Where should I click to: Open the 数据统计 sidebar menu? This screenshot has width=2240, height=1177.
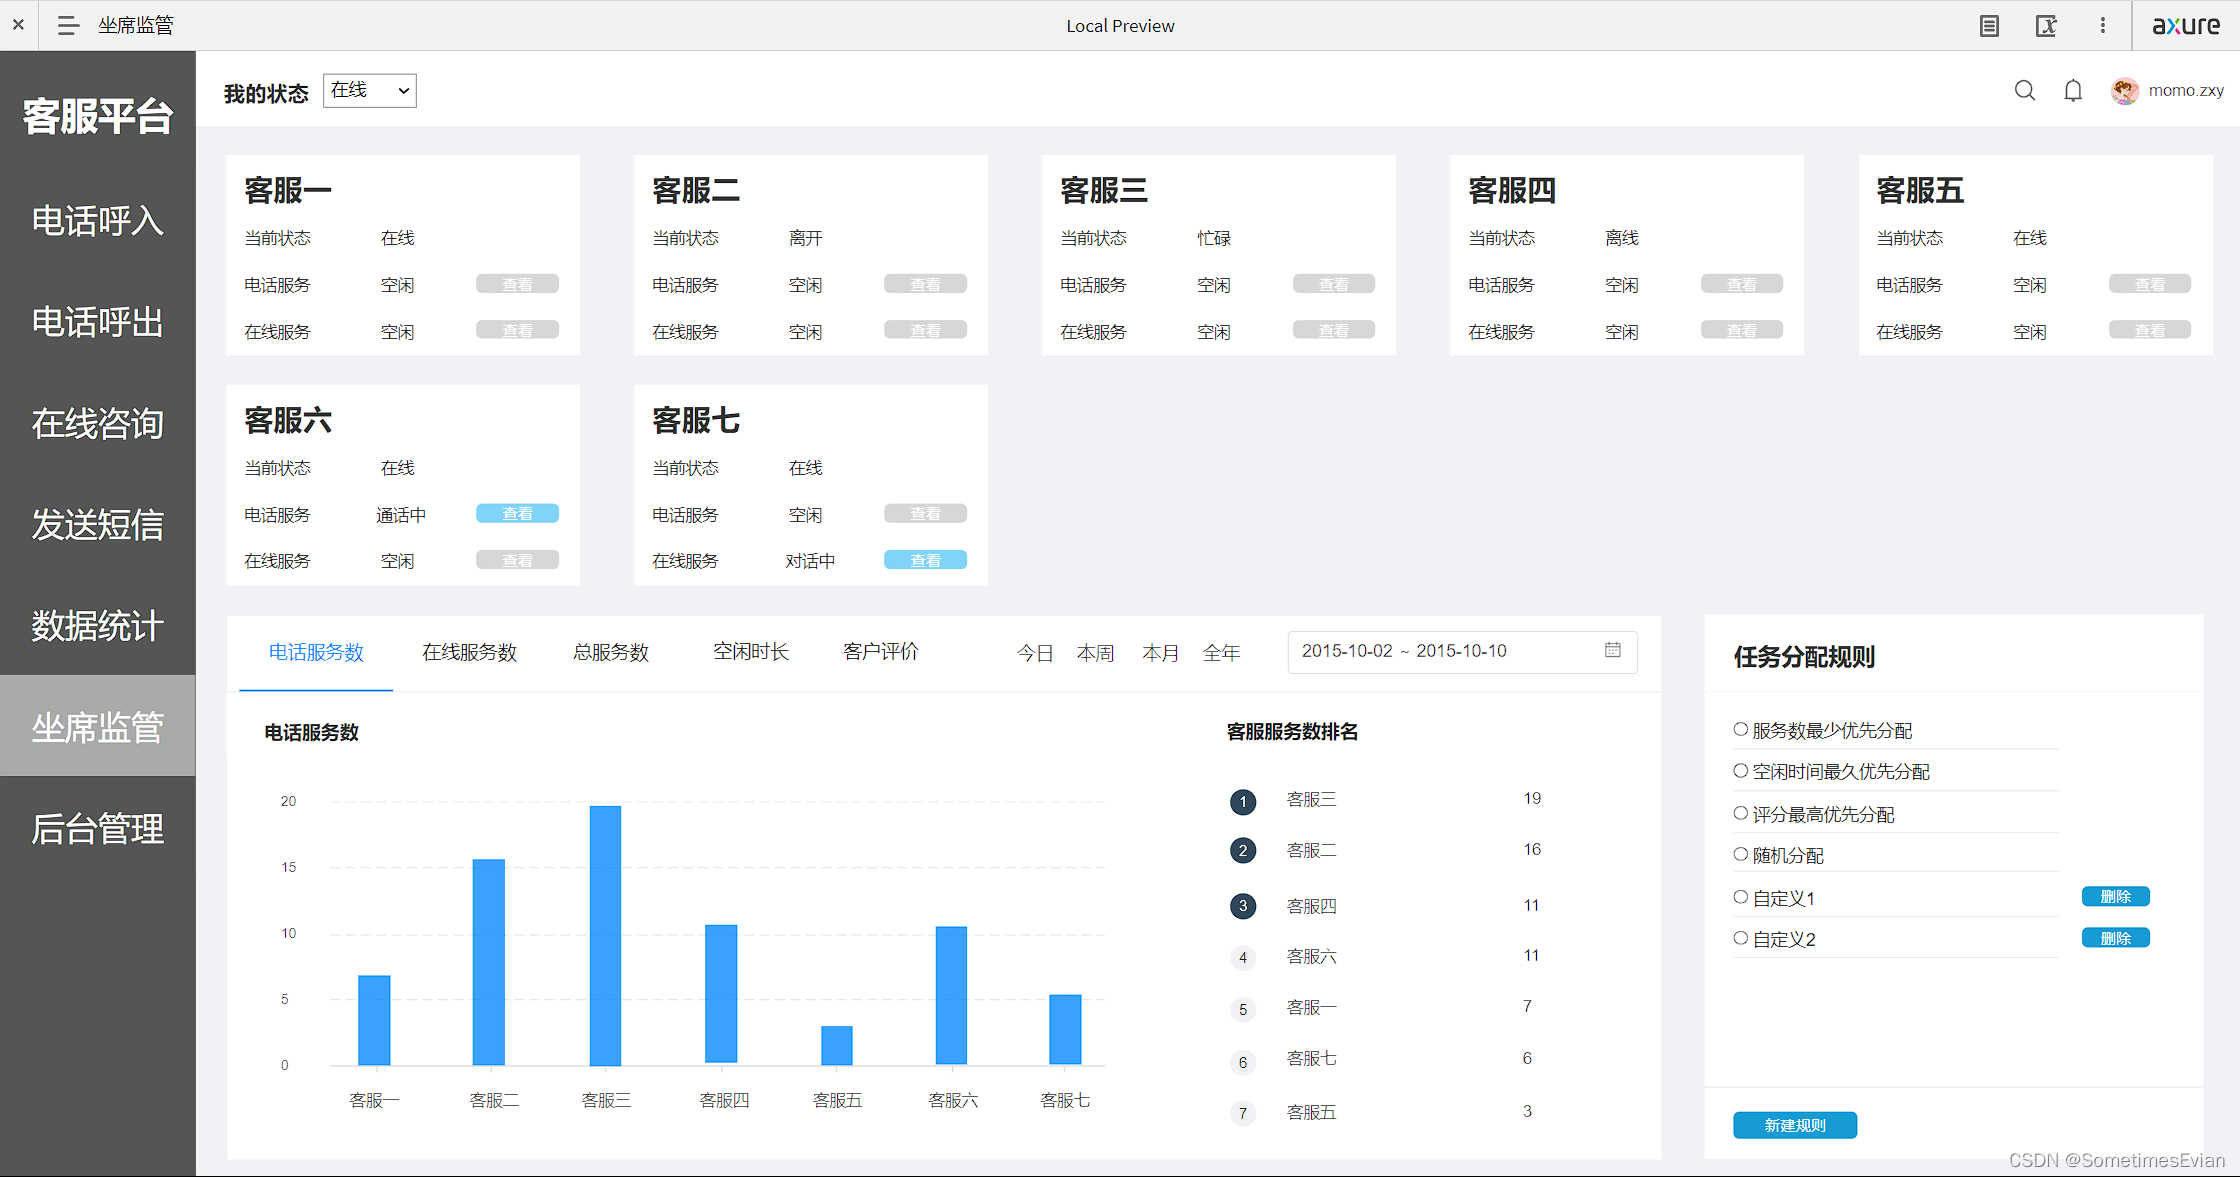[97, 626]
